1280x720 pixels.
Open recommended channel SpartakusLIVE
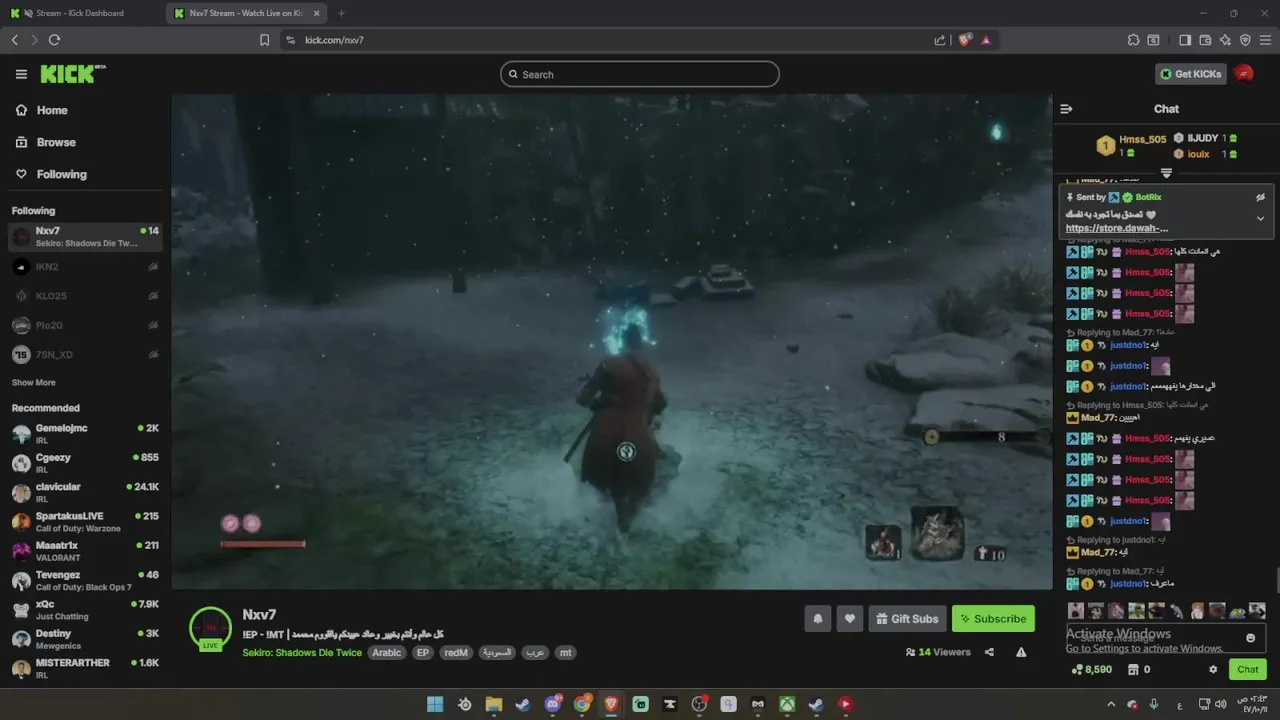85,521
